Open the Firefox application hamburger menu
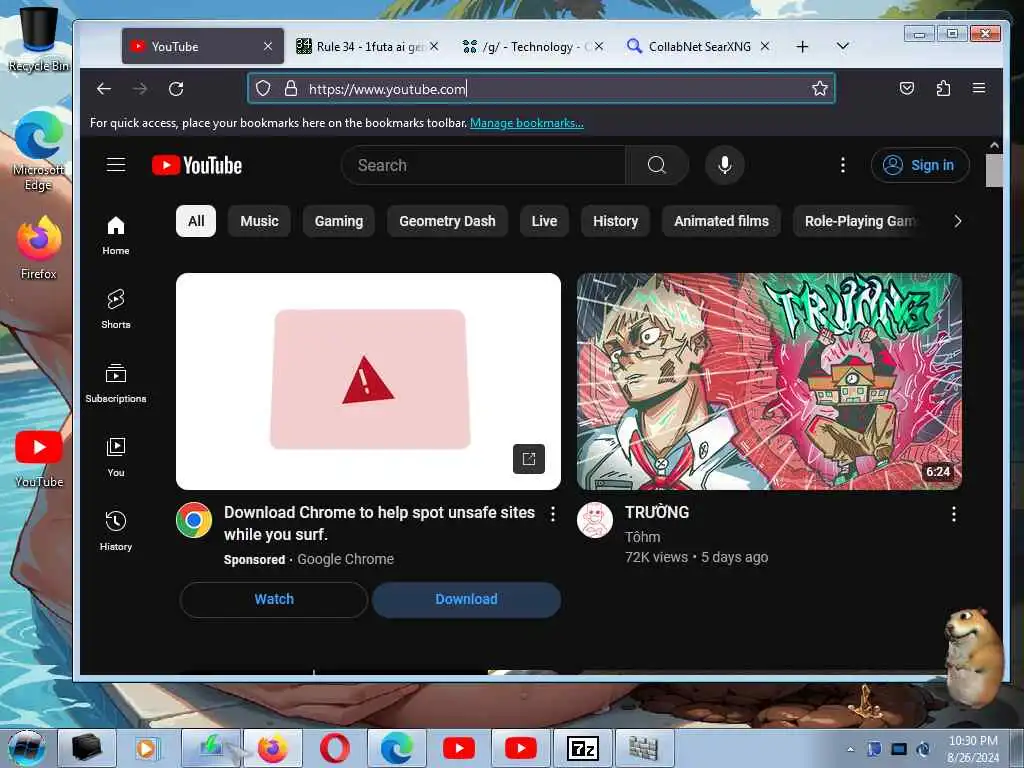1024x768 pixels. click(x=978, y=88)
